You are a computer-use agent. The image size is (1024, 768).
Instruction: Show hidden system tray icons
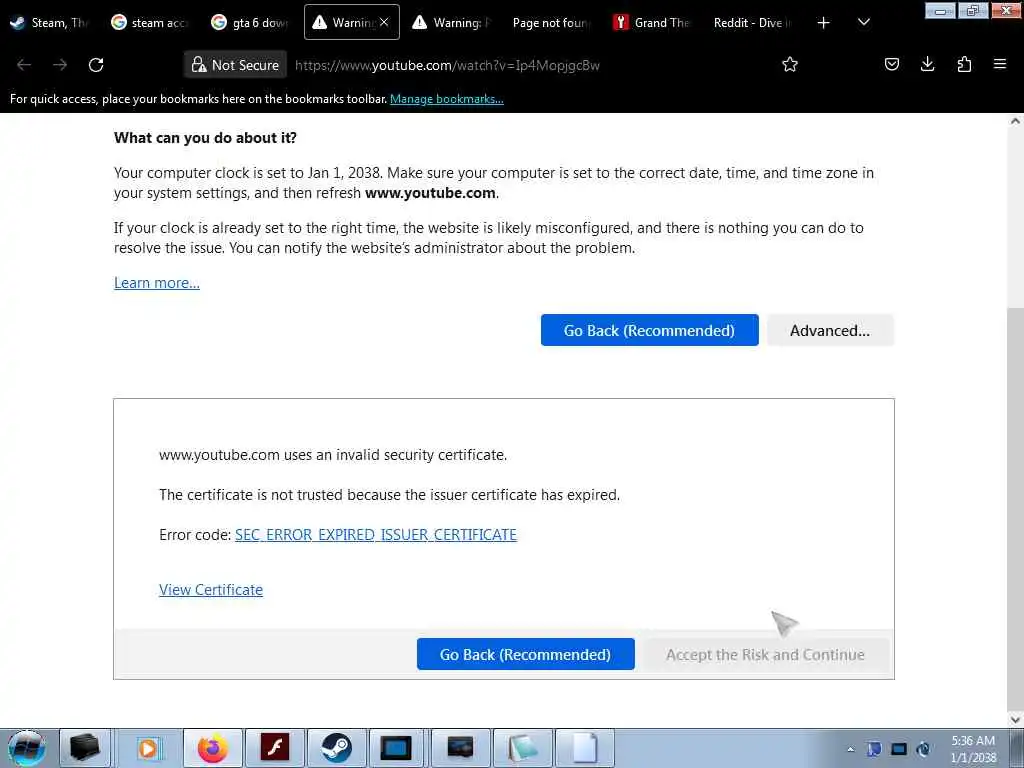[x=850, y=749]
